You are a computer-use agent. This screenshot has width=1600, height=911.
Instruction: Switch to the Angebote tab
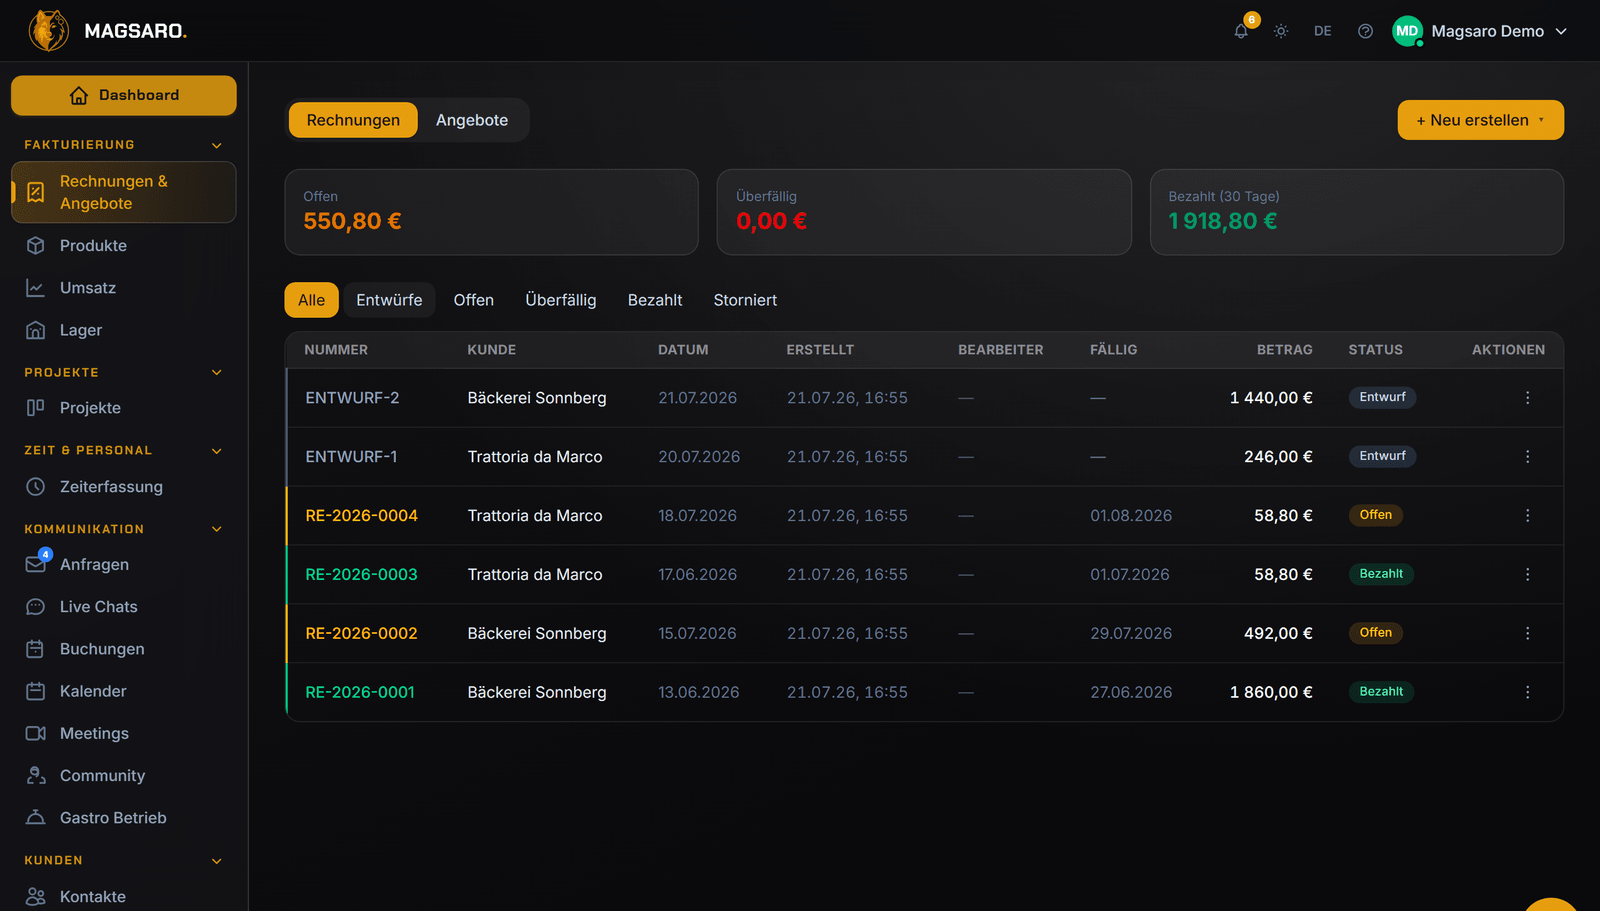click(x=472, y=120)
